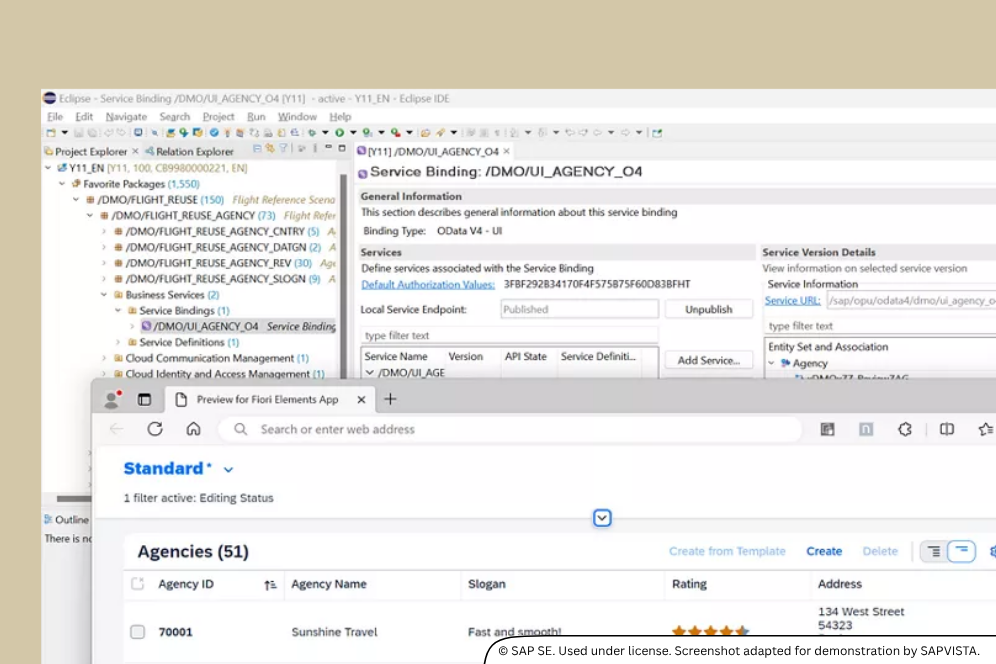Click the Create button in Agencies table
This screenshot has width=996, height=664.
click(x=824, y=552)
